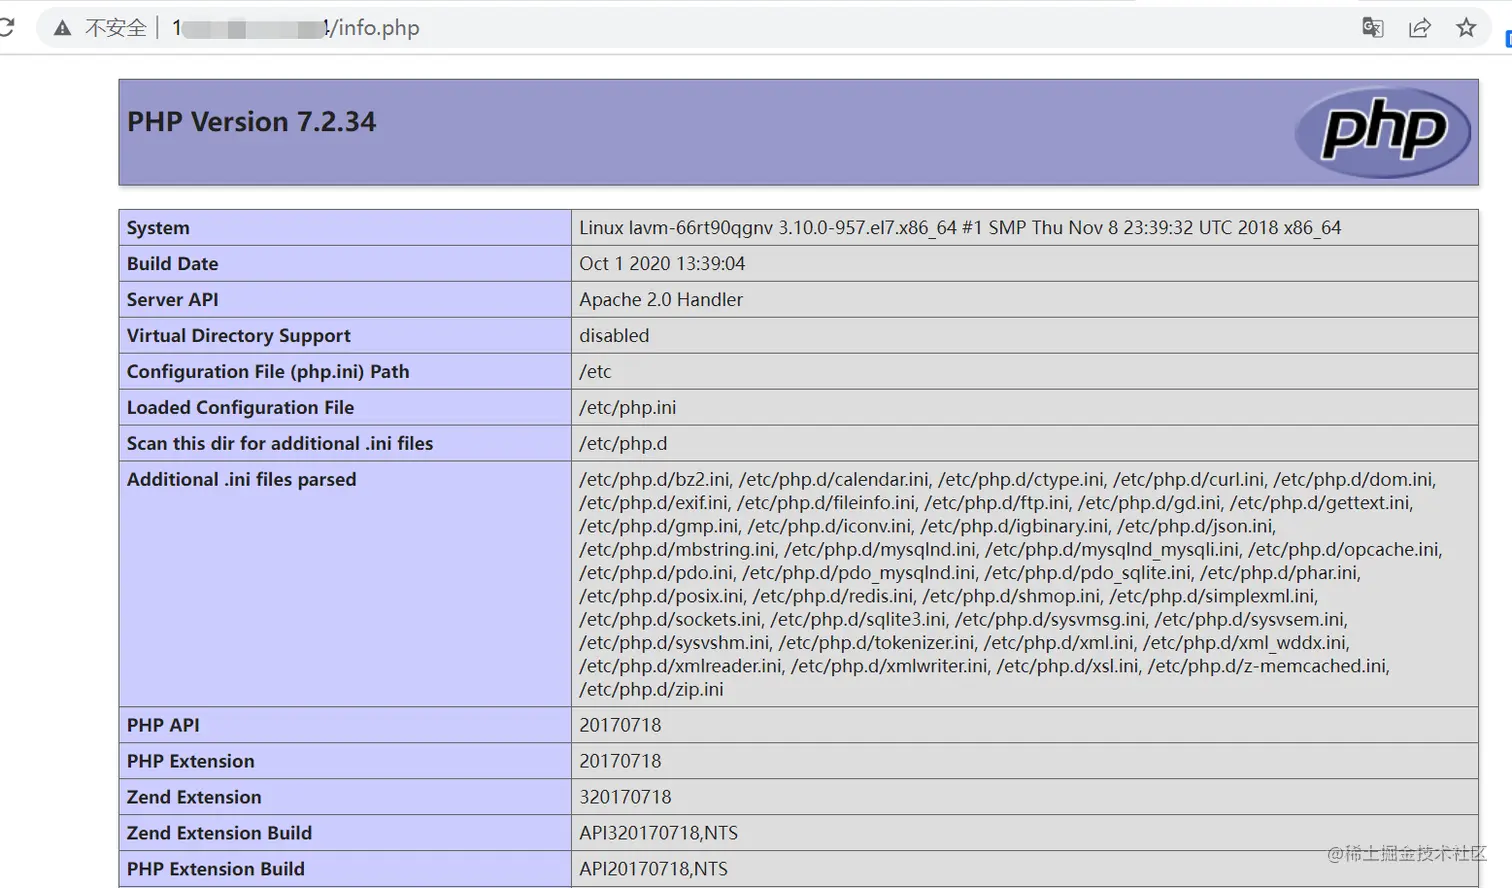Image resolution: width=1512 pixels, height=888 pixels.
Task: Click the Apache 2.0 Handler value
Action: (661, 300)
